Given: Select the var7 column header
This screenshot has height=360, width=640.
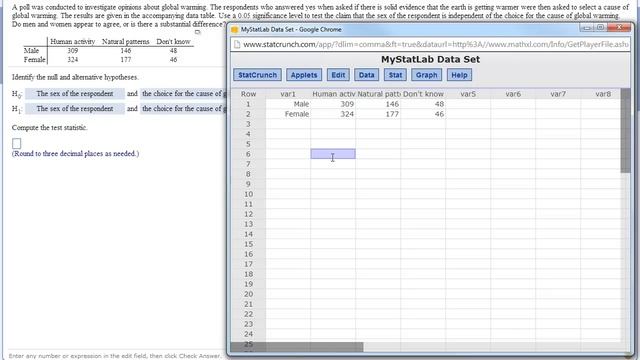Looking at the screenshot, I should tap(558, 94).
